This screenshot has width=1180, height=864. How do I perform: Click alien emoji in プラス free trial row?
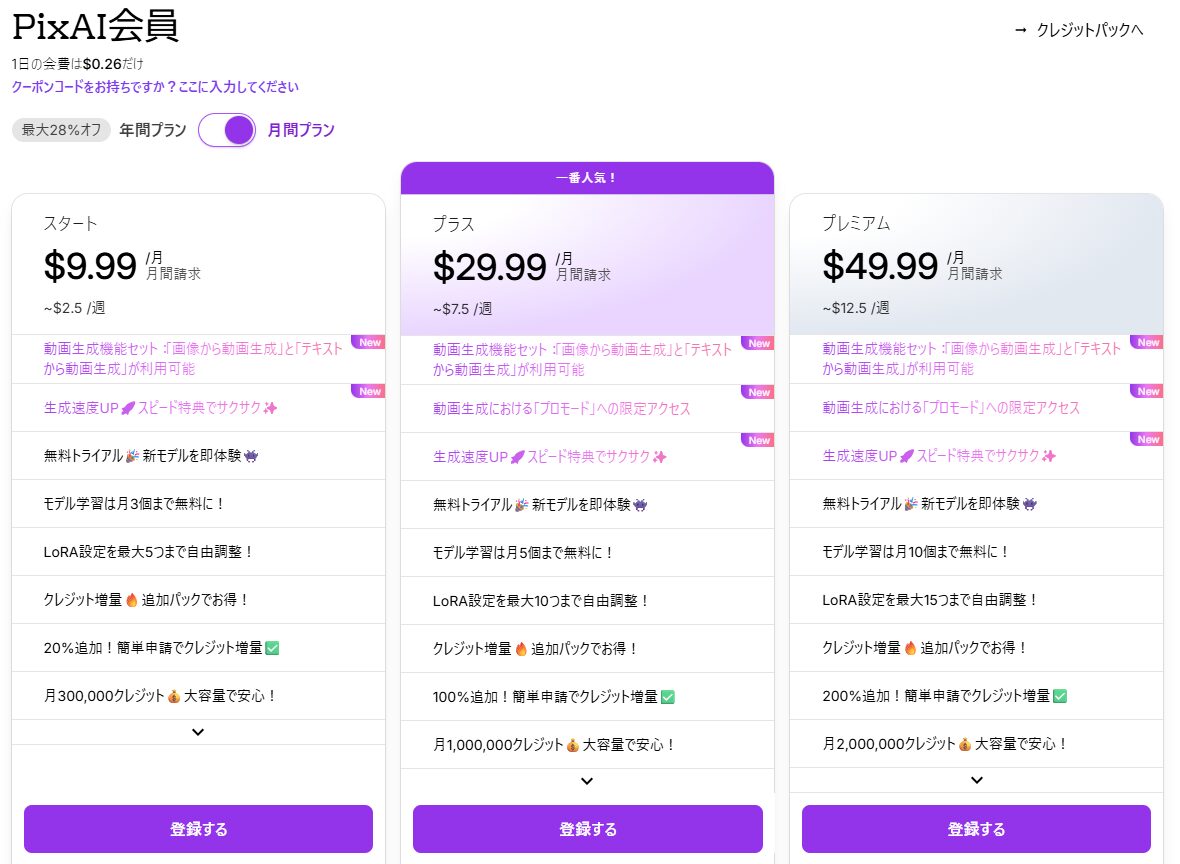coord(640,505)
